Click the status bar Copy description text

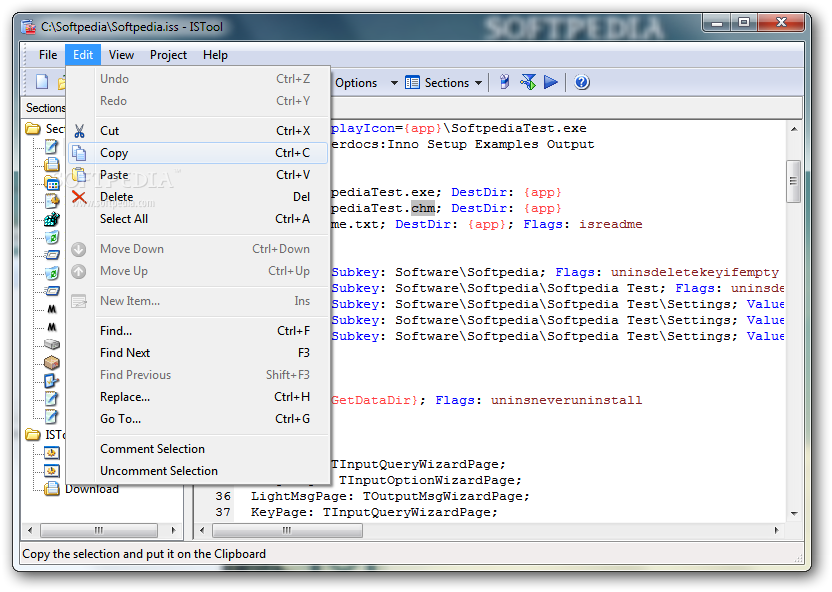(x=144, y=554)
